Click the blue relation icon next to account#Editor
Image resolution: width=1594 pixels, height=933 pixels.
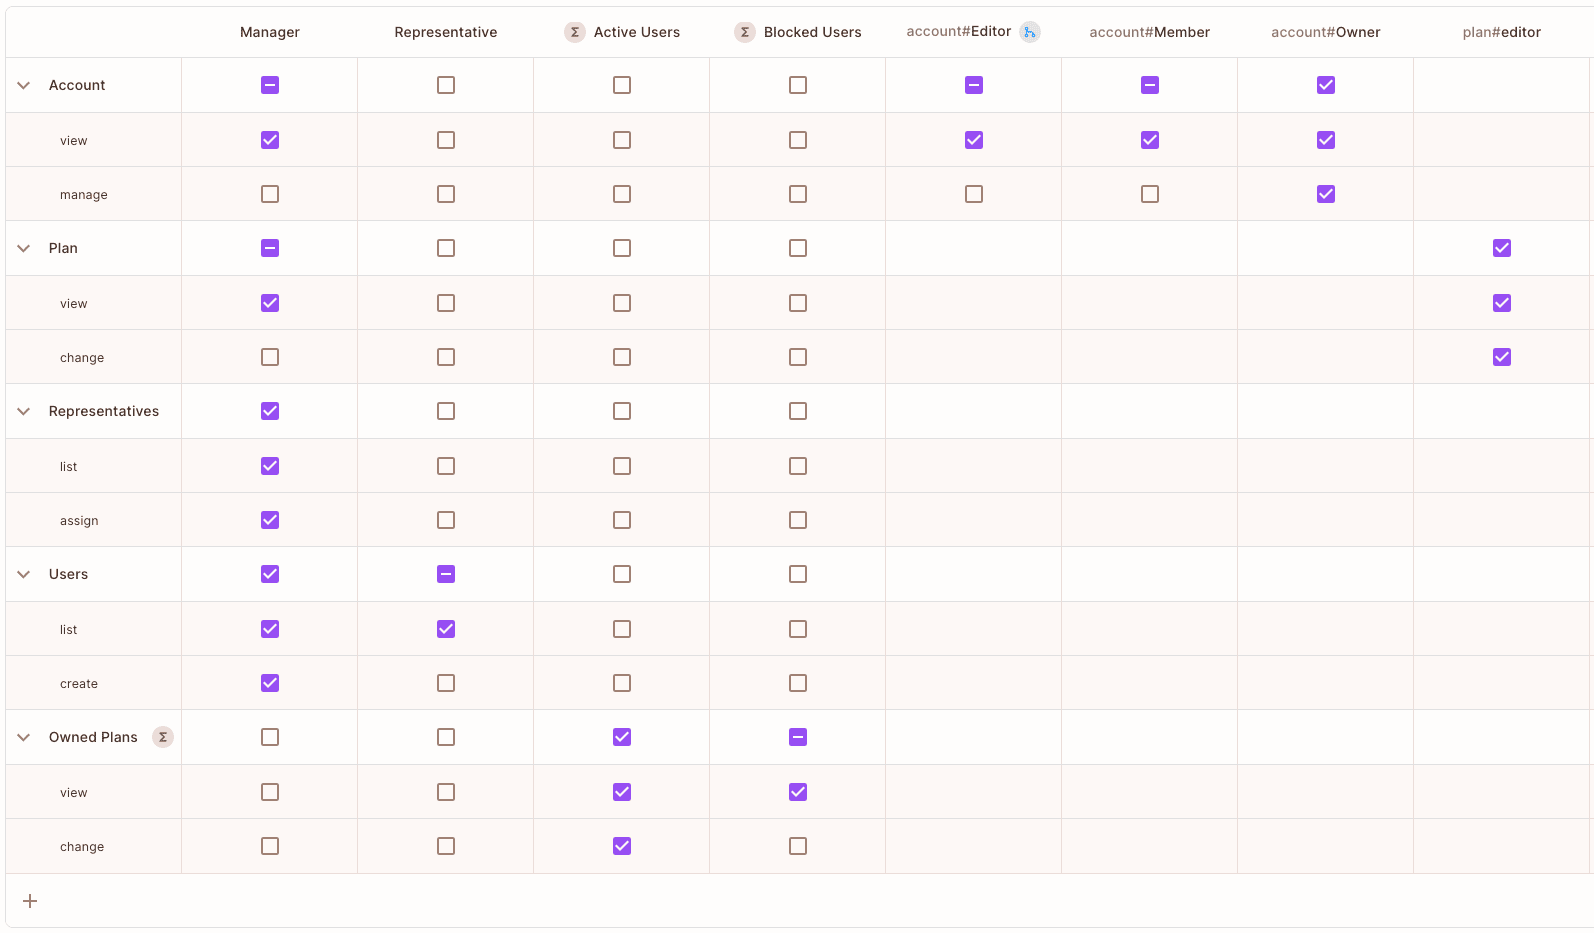click(1031, 32)
